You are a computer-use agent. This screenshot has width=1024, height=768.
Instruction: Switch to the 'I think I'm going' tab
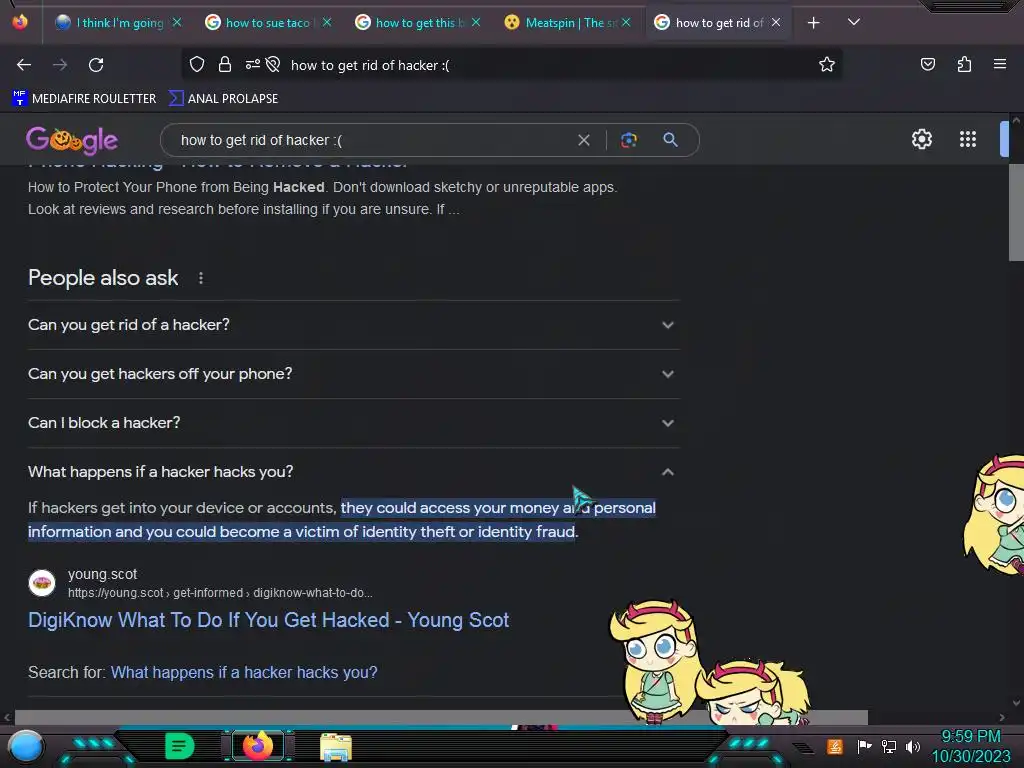pyautogui.click(x=120, y=23)
